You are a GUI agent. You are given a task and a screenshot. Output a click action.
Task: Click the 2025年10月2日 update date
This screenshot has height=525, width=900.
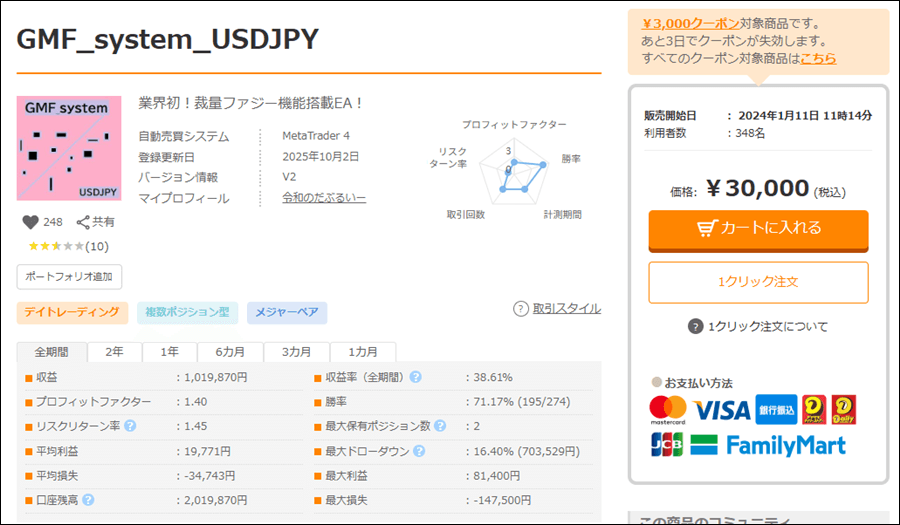321,157
